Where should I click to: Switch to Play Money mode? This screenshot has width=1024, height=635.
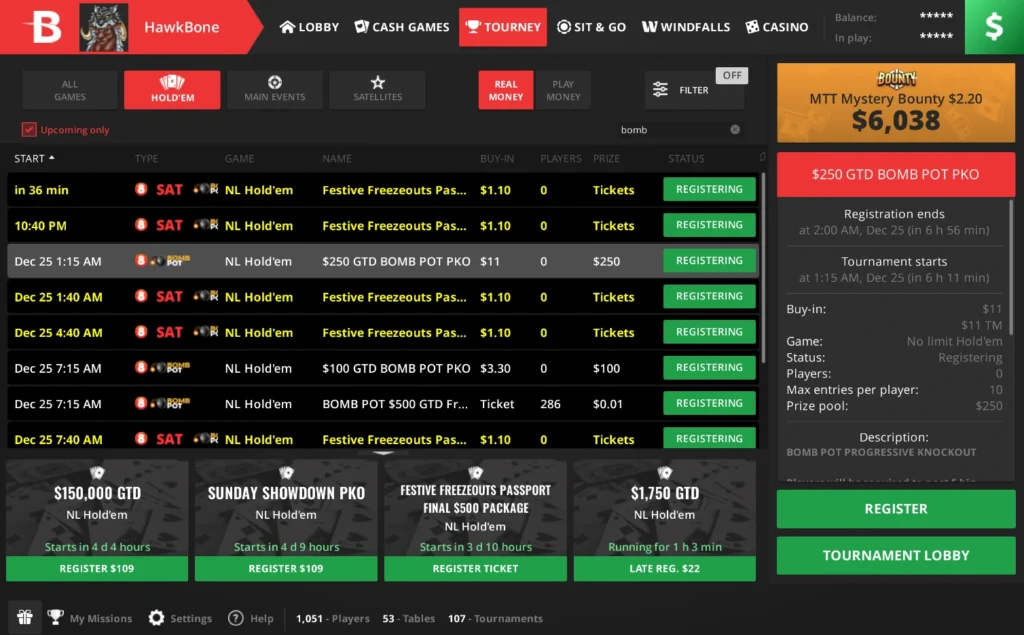(x=563, y=89)
